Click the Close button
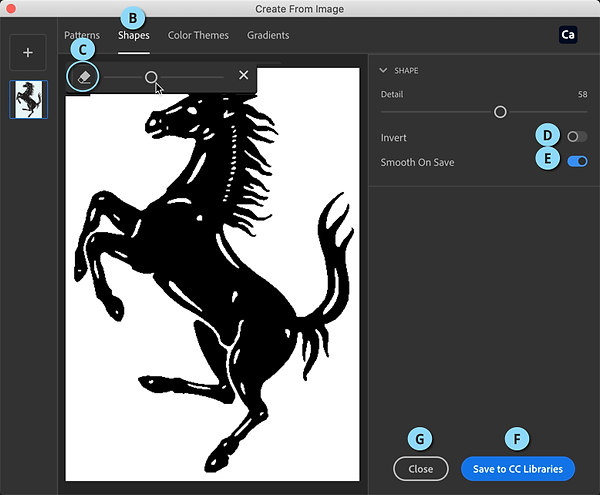The width and height of the screenshot is (600, 495). tap(421, 469)
